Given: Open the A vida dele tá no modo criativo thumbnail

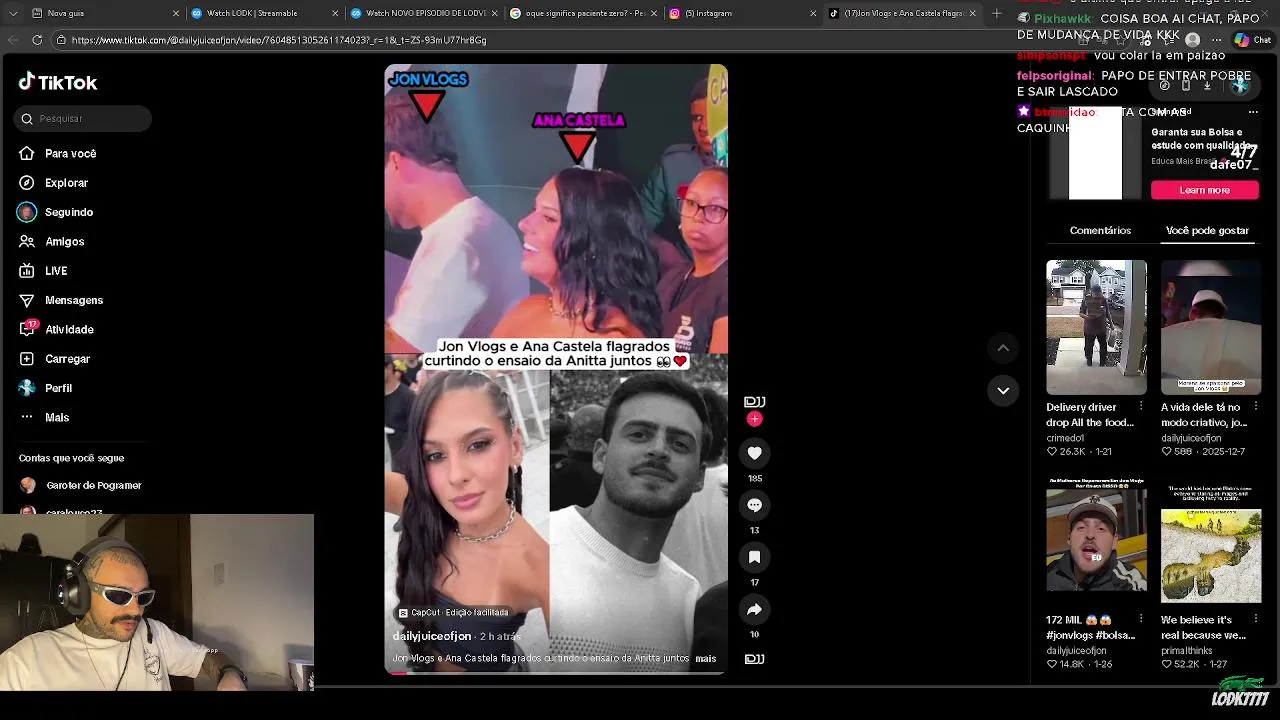Looking at the screenshot, I should [x=1211, y=327].
